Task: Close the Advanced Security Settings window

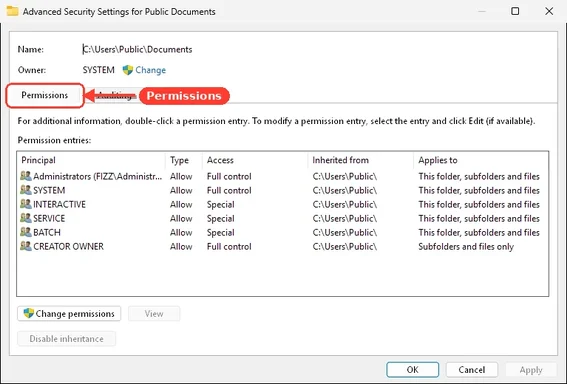Action: click(549, 11)
